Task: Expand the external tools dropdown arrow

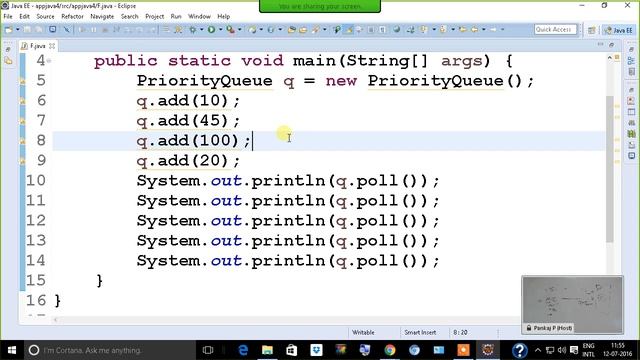Action: tap(240, 29)
